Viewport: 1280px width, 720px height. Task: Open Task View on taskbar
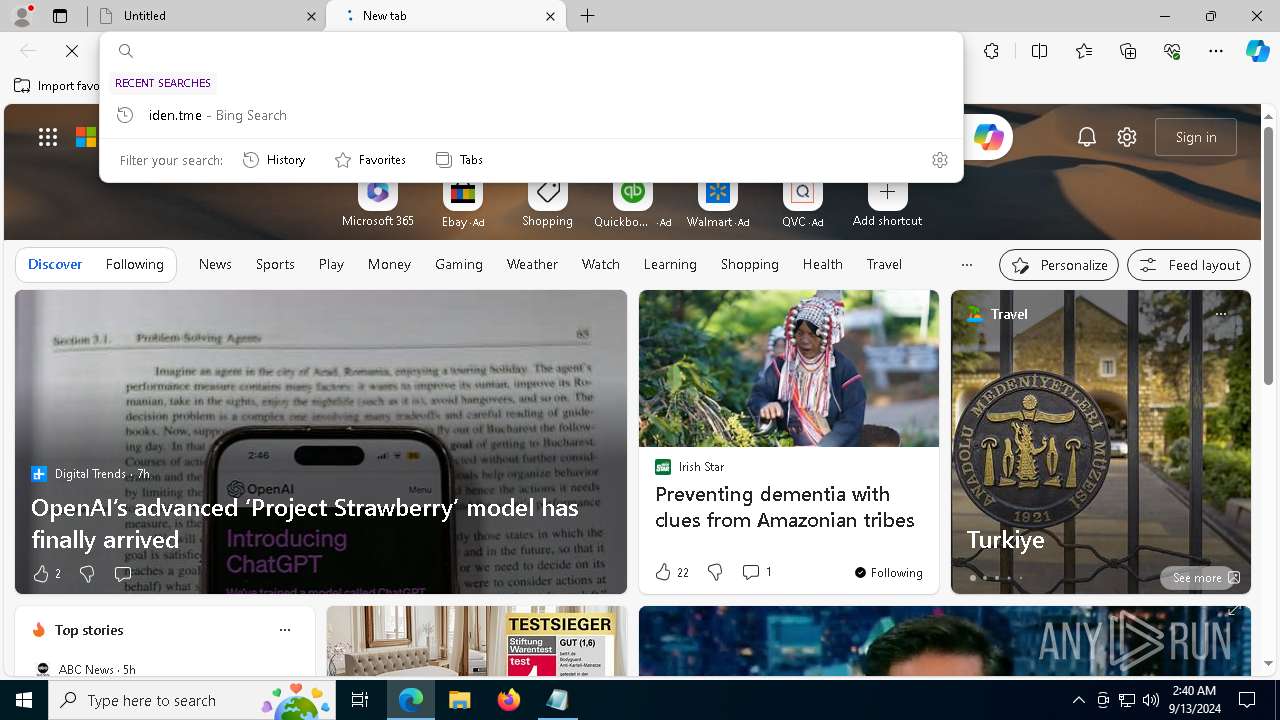[360, 700]
